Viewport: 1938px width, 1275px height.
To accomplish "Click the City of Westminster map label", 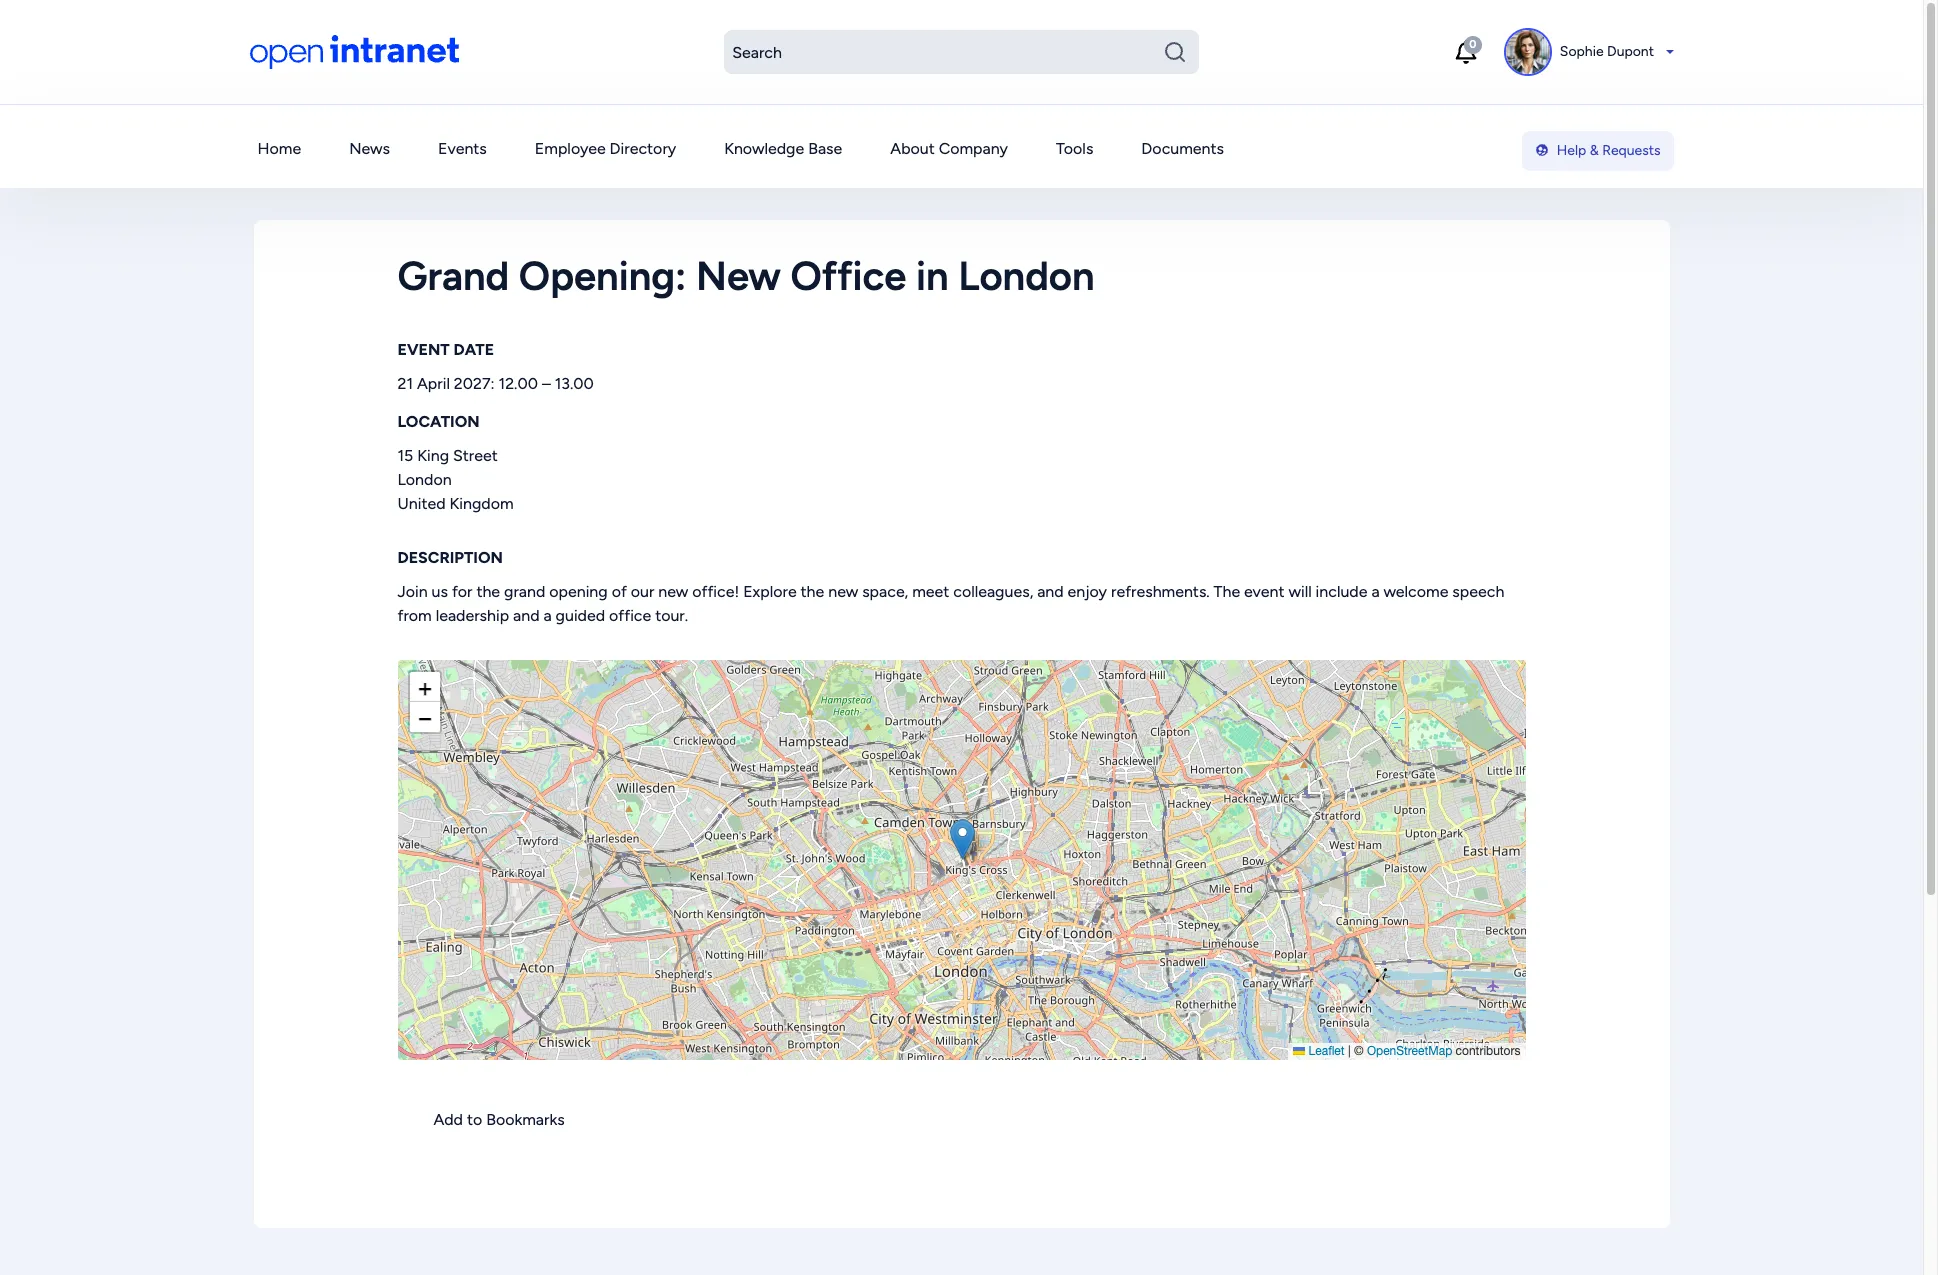I will click(933, 1019).
